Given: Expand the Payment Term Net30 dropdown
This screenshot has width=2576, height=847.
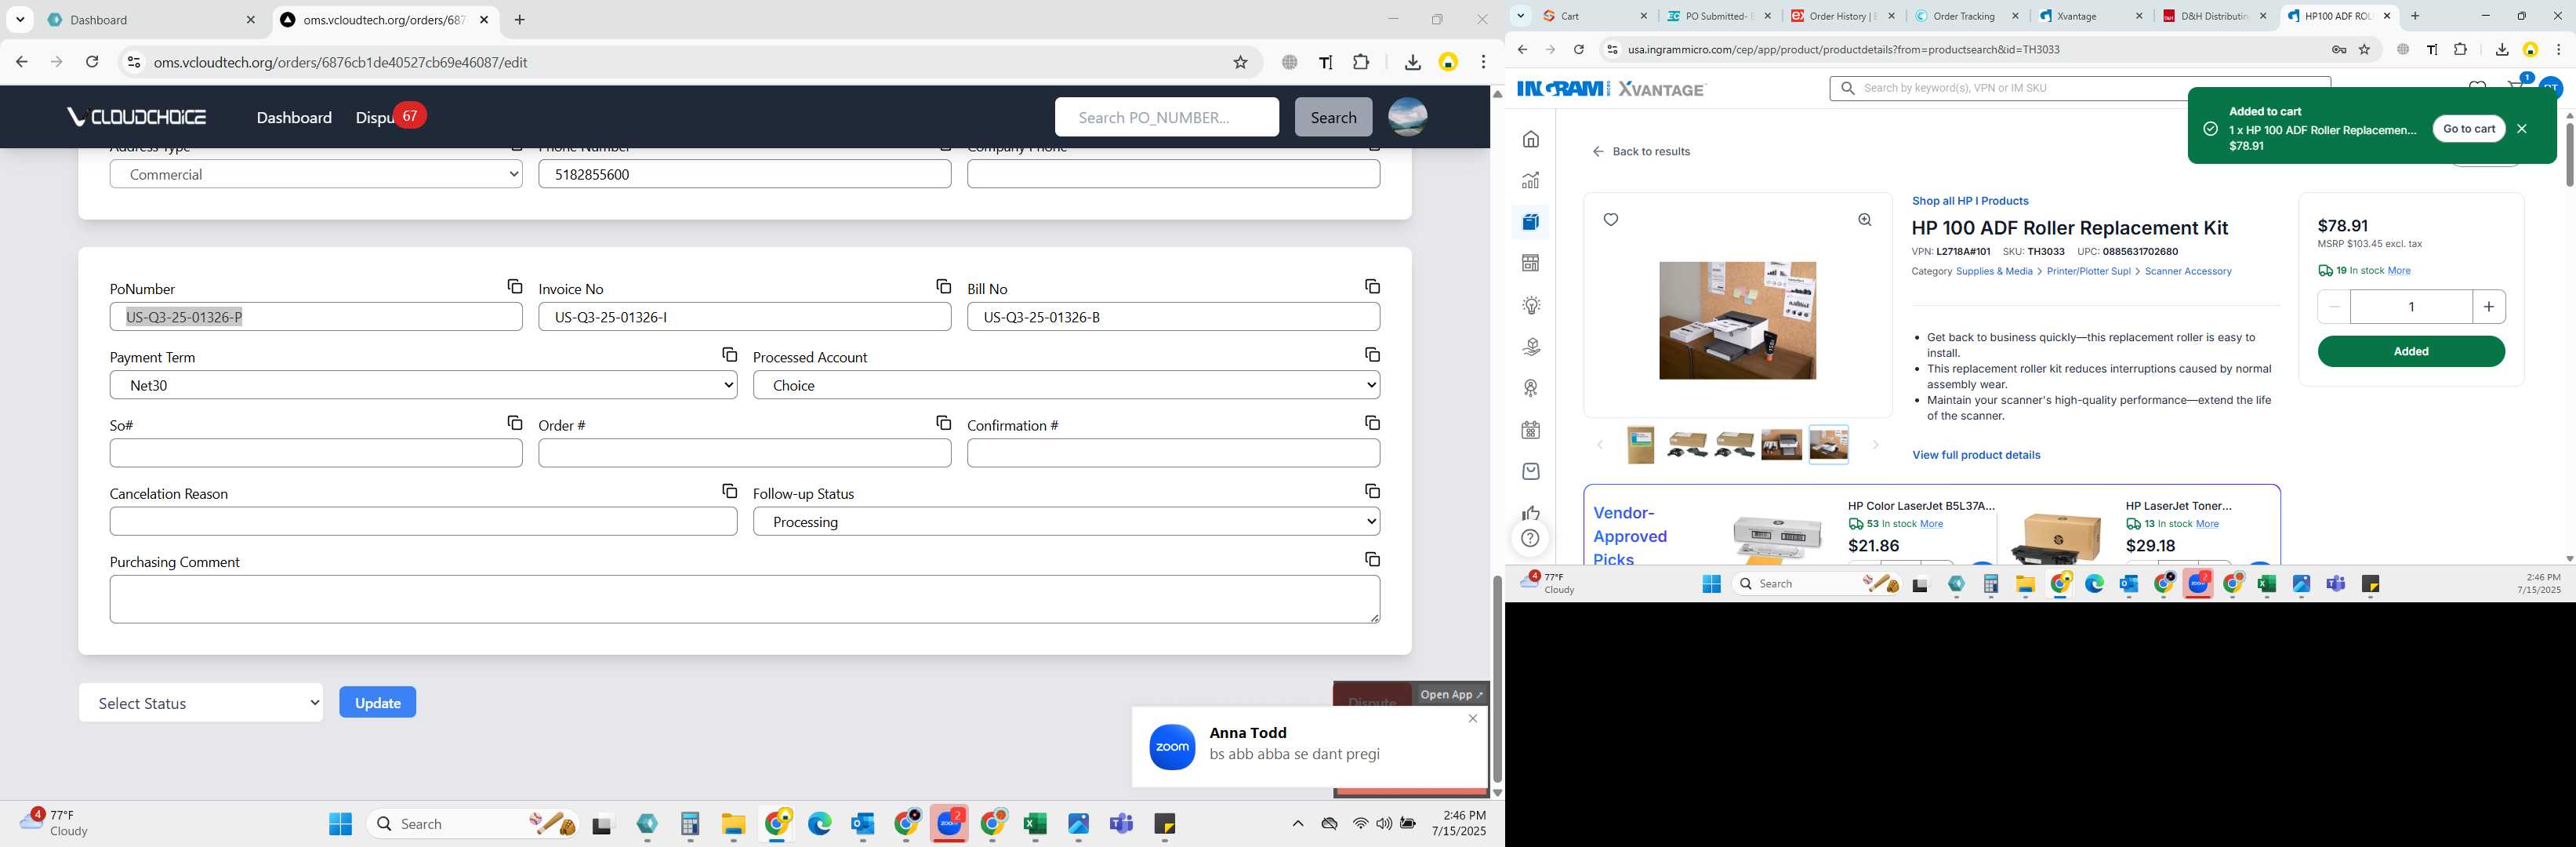Looking at the screenshot, I should tap(423, 385).
